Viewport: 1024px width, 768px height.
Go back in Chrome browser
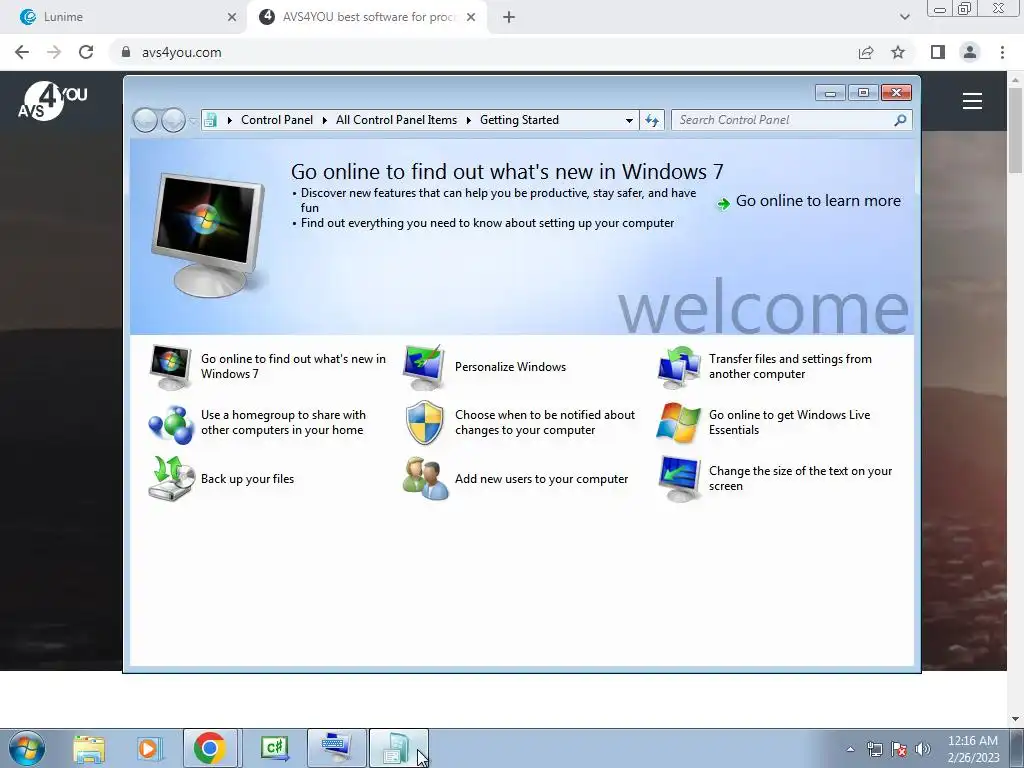[22, 52]
